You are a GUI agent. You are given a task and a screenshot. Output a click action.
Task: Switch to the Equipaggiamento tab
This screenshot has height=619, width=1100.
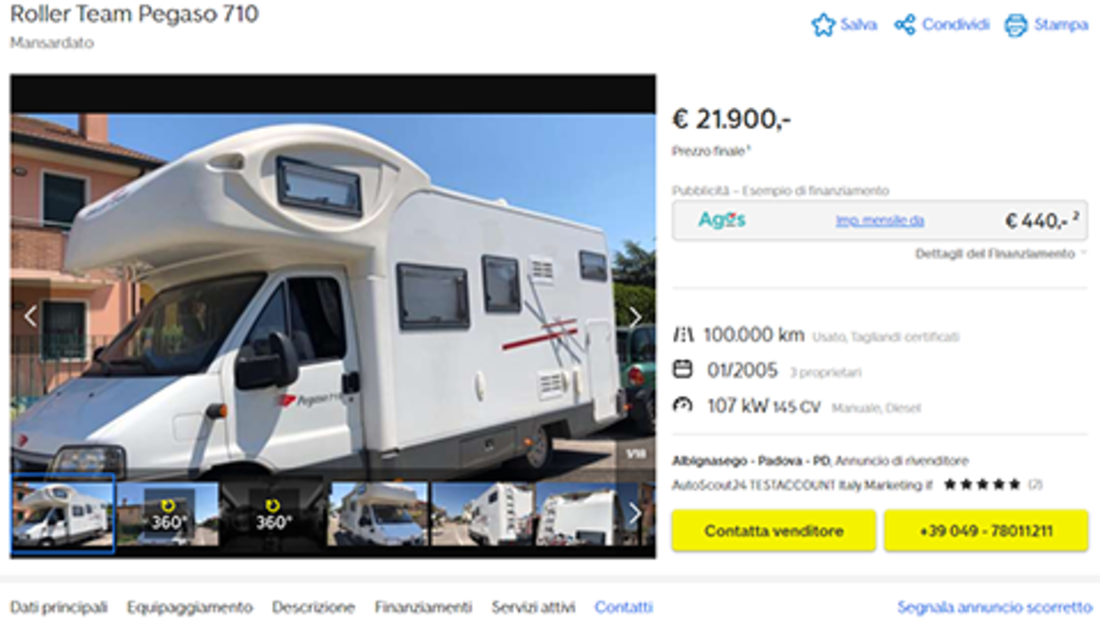tap(189, 607)
